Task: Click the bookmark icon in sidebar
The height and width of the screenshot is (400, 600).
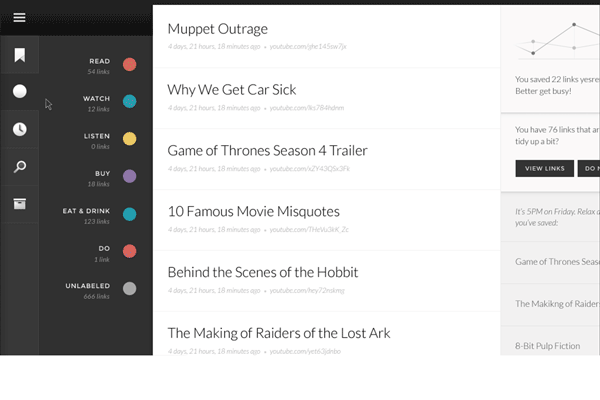Action: point(19,54)
